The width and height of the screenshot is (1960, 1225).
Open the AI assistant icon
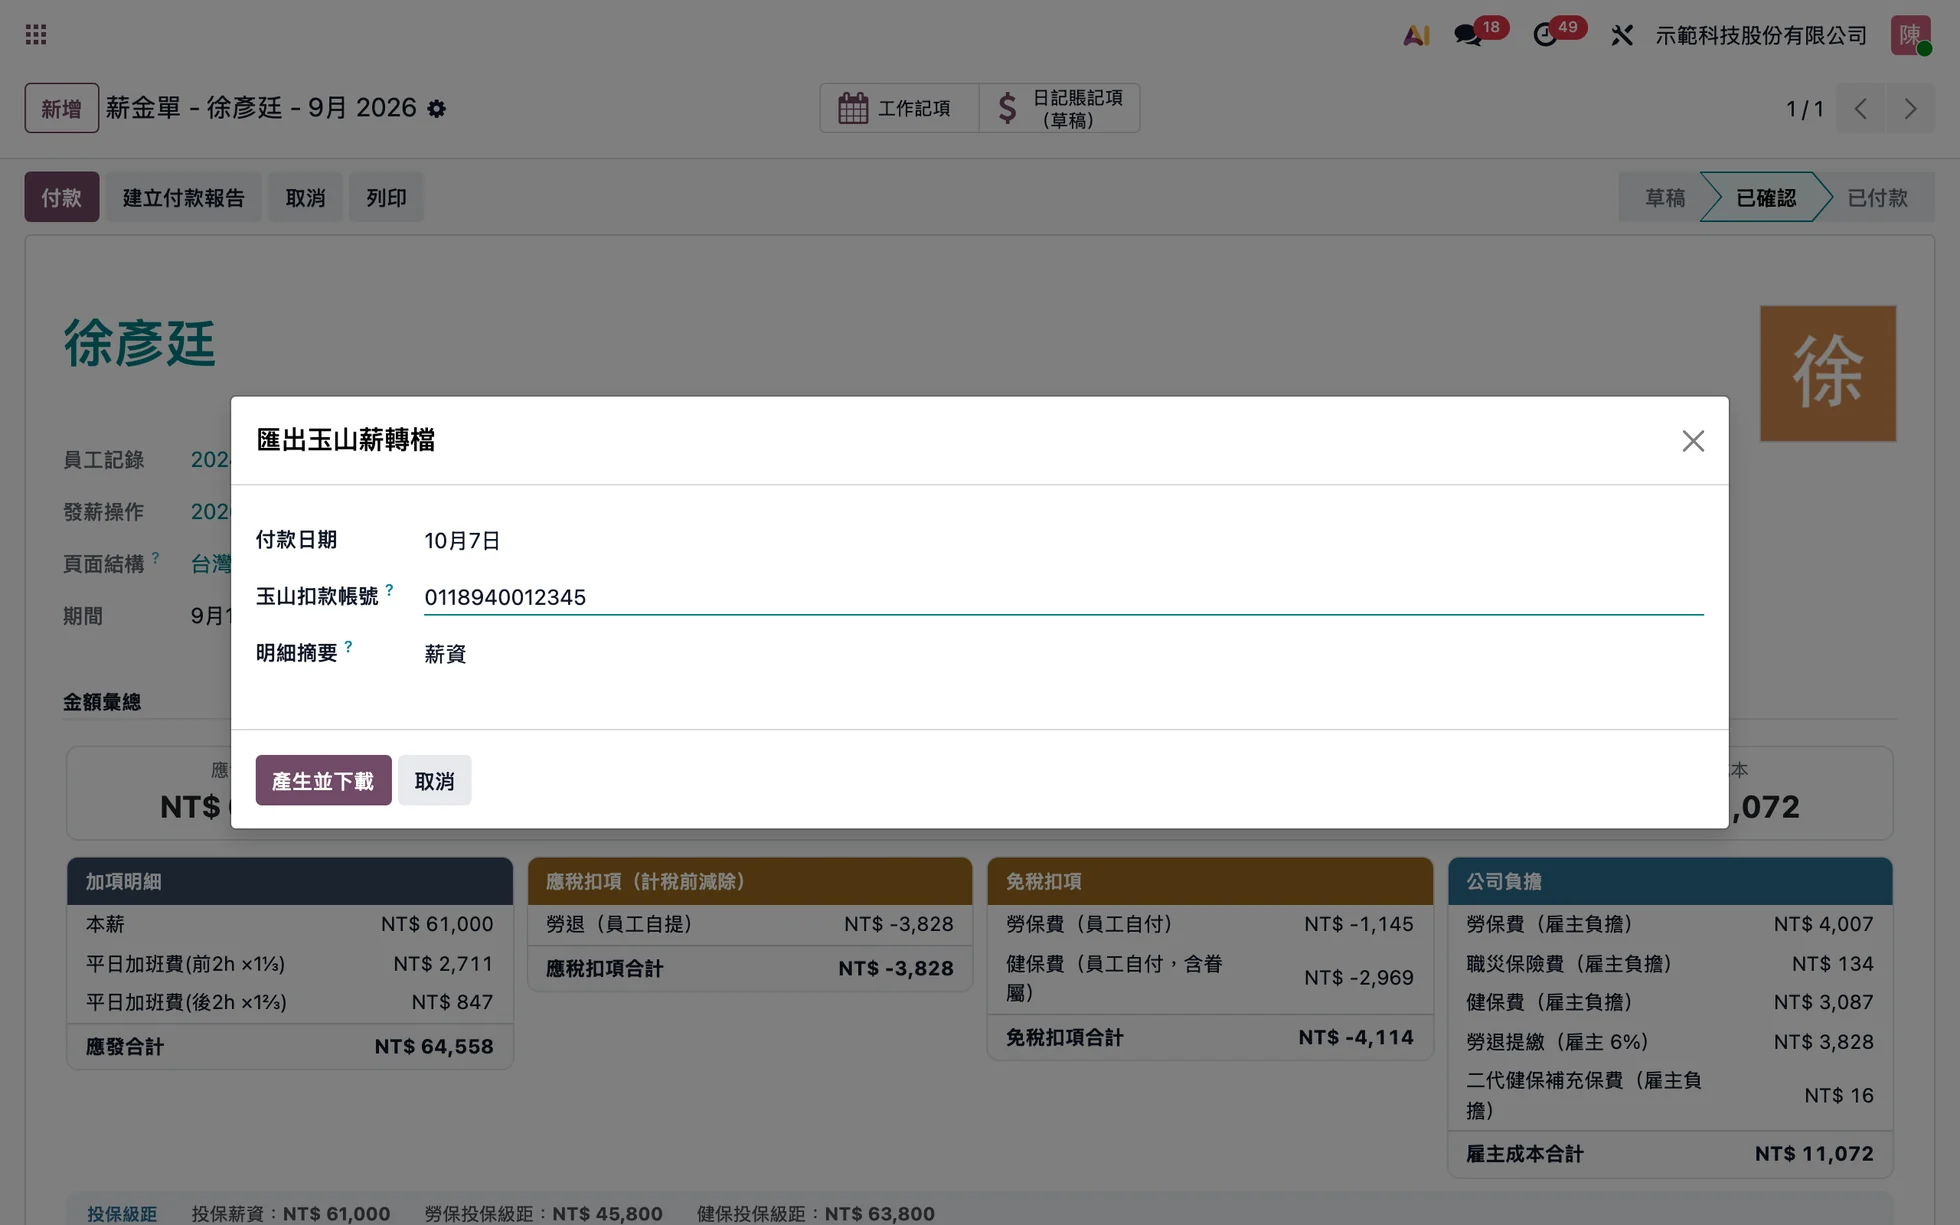tap(1415, 35)
